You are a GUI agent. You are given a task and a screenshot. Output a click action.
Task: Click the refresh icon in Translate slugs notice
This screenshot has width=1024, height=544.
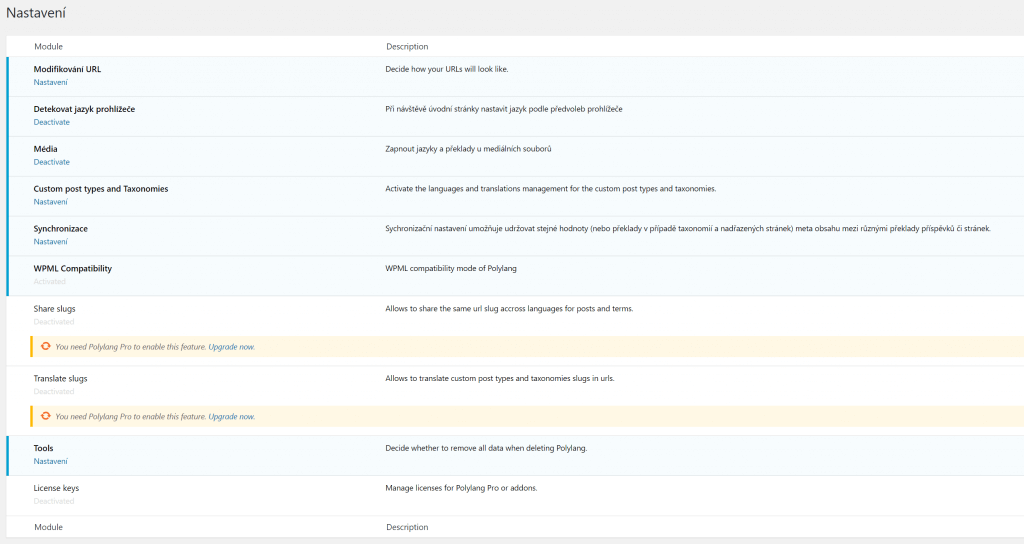(46, 416)
